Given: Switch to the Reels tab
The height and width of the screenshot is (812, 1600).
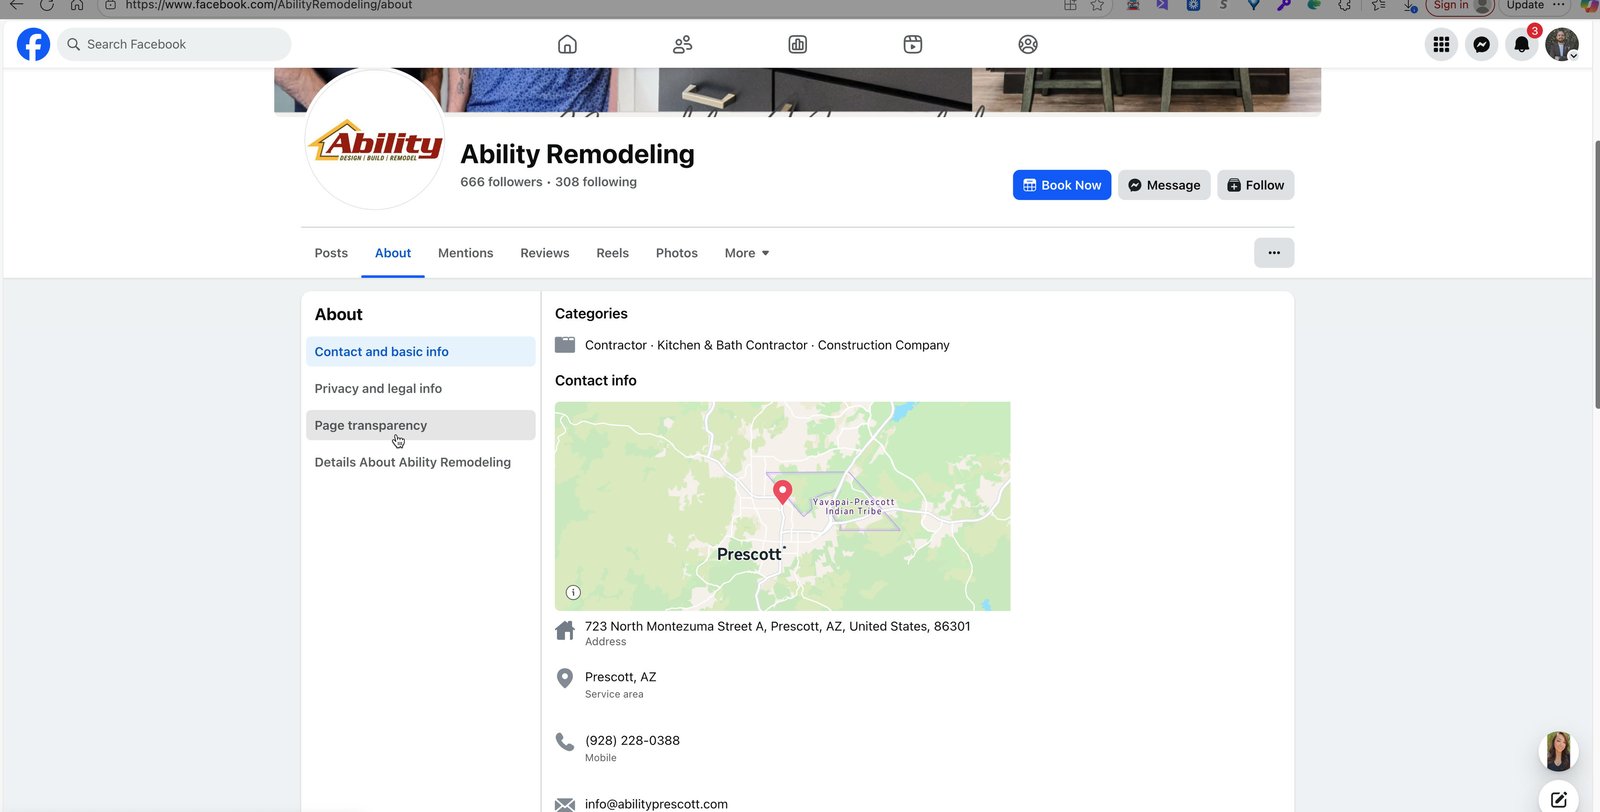Looking at the screenshot, I should click(613, 253).
